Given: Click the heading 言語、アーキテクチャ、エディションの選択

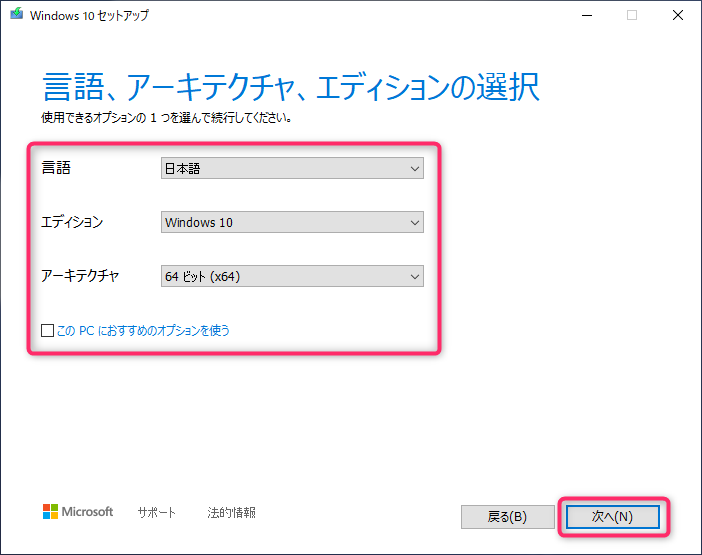Looking at the screenshot, I should (291, 87).
